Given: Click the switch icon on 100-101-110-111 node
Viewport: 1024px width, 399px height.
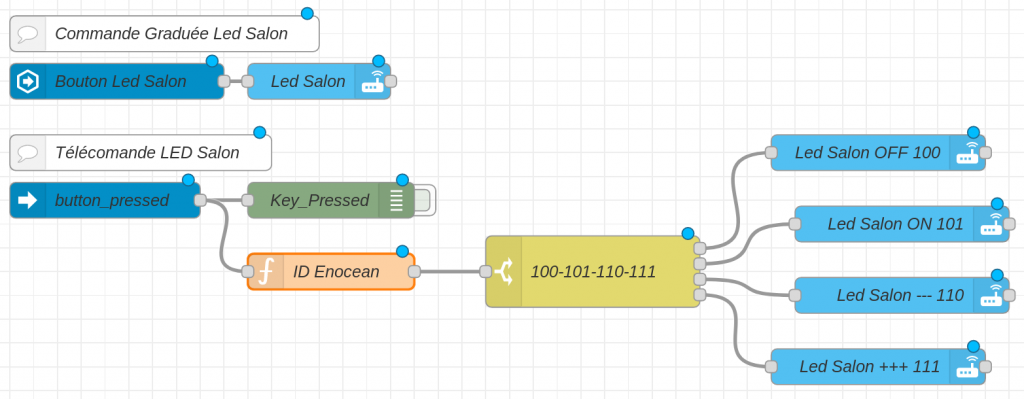Looking at the screenshot, I should 504,272.
